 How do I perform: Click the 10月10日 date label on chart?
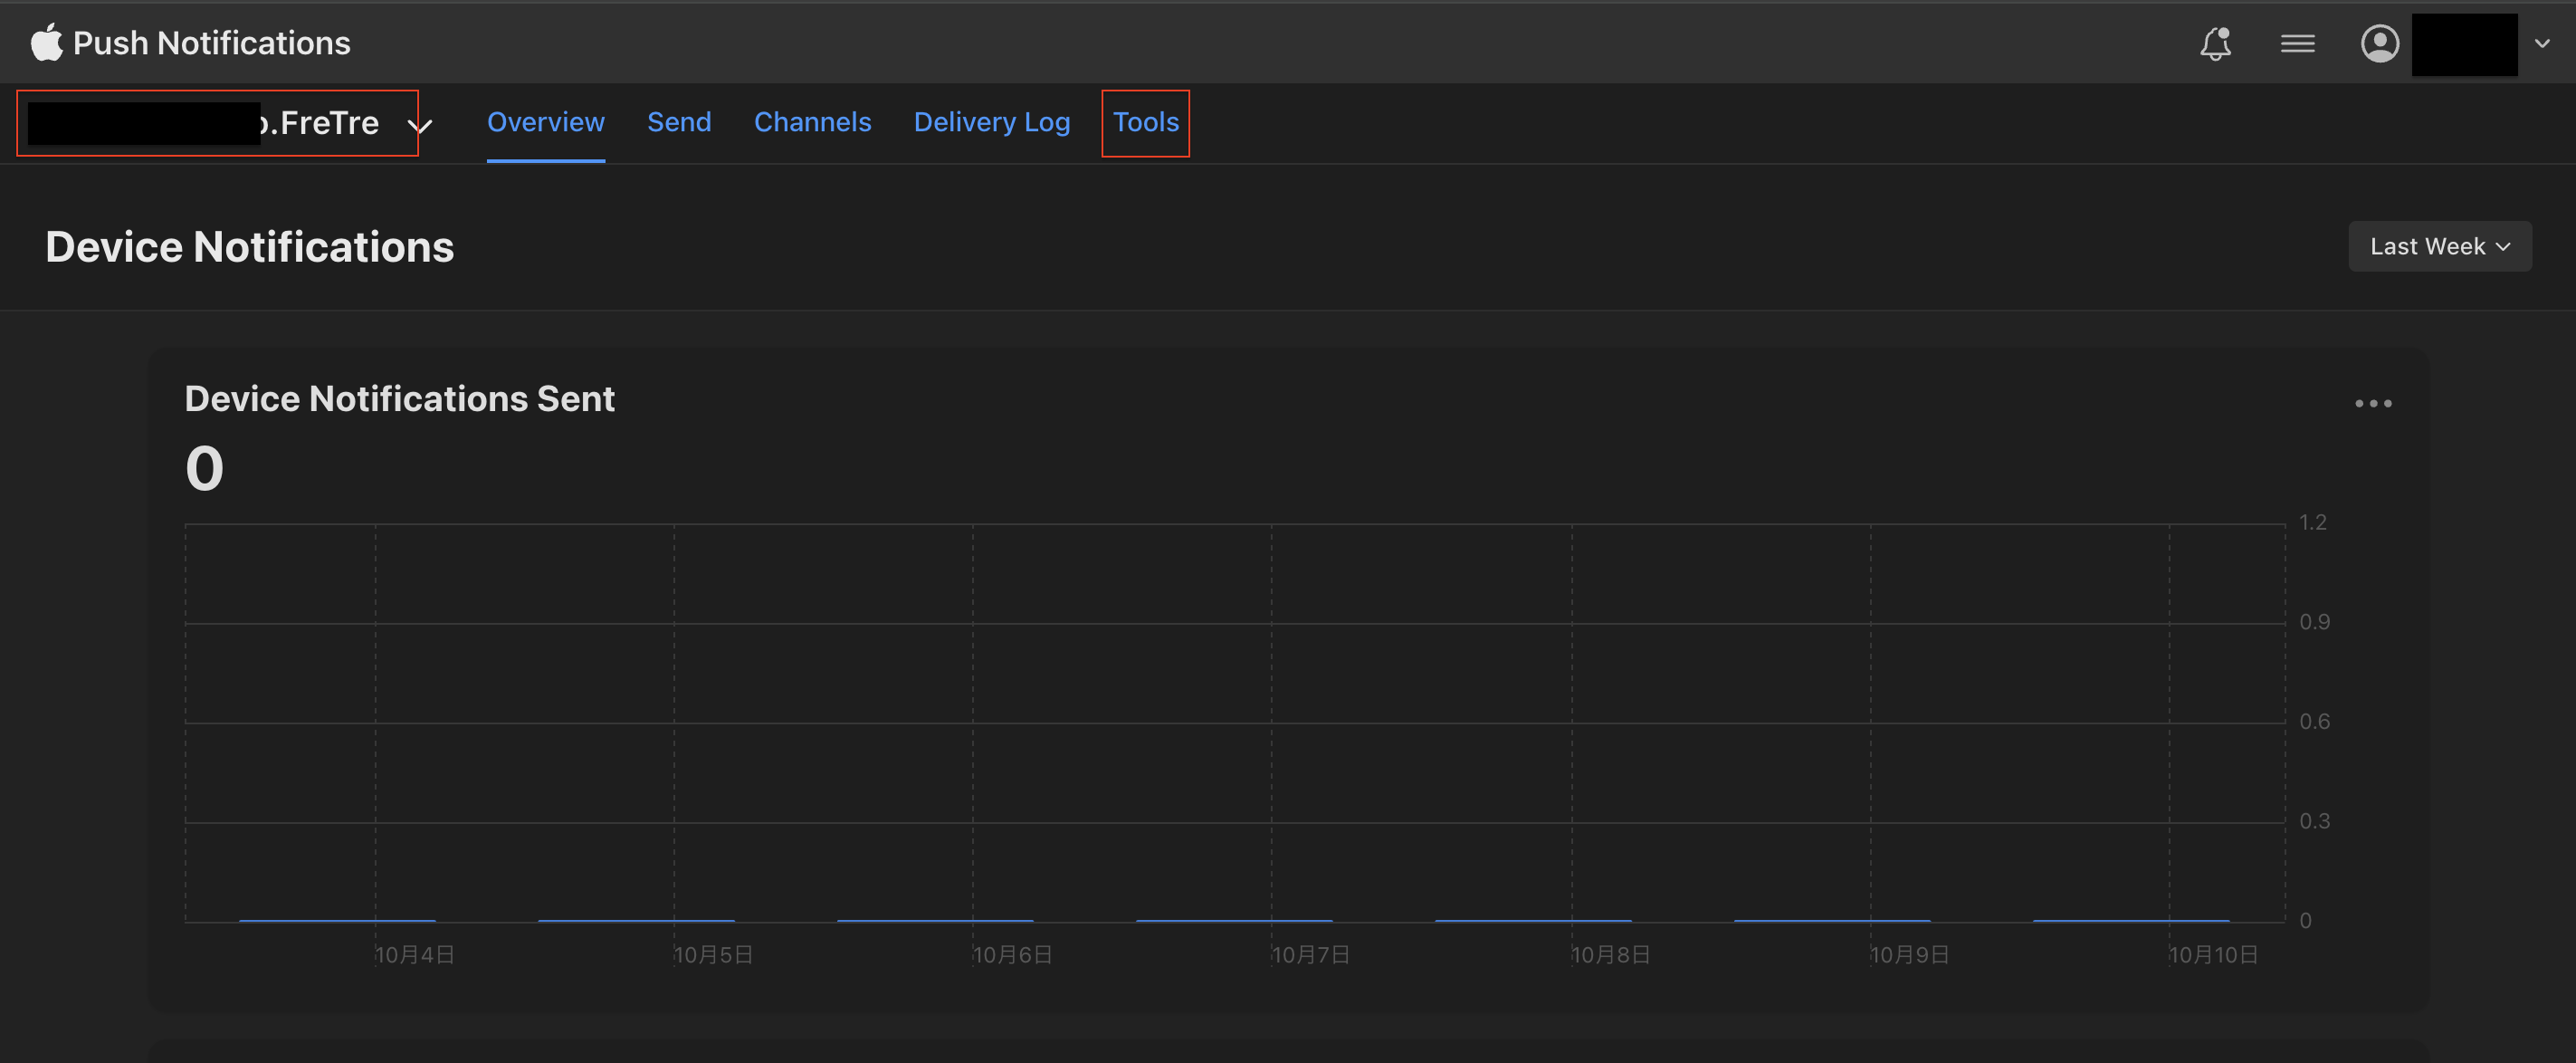pyautogui.click(x=2212, y=954)
